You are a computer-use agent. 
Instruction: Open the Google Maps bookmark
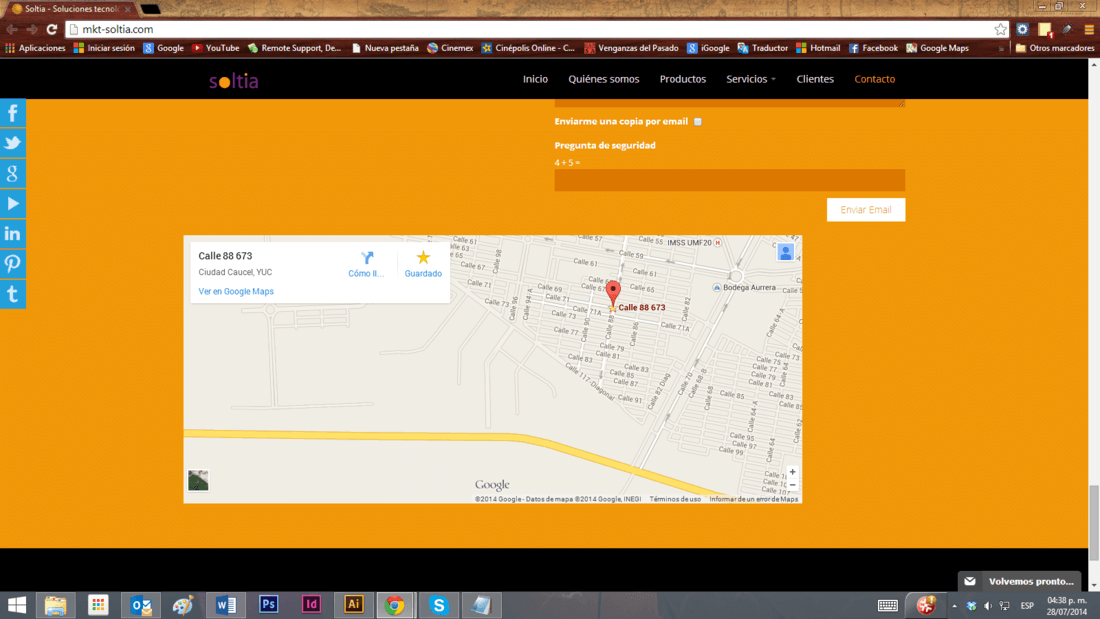(937, 48)
